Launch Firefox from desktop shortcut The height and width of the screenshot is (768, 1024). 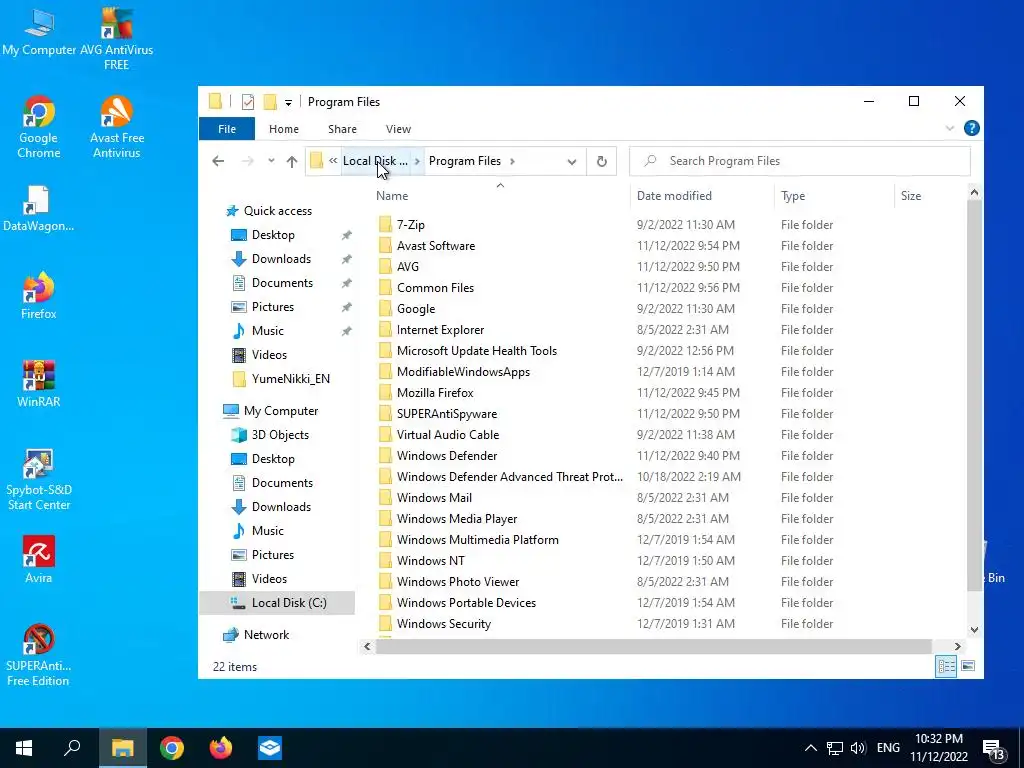[x=39, y=295]
